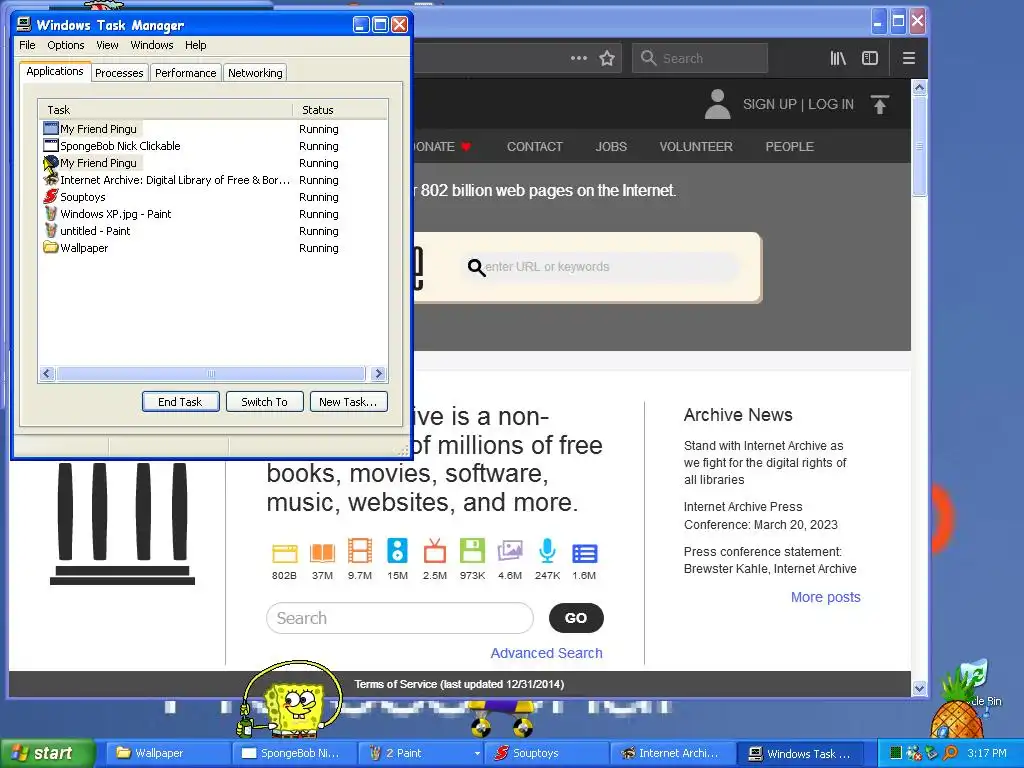Click the task list right scroll arrow
Screen dimensions: 1024x768
point(378,374)
